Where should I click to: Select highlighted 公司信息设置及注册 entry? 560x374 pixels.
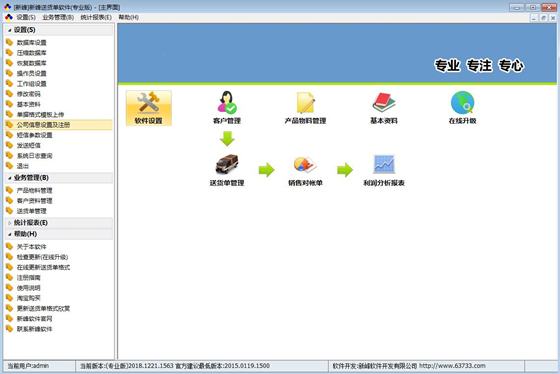59,125
